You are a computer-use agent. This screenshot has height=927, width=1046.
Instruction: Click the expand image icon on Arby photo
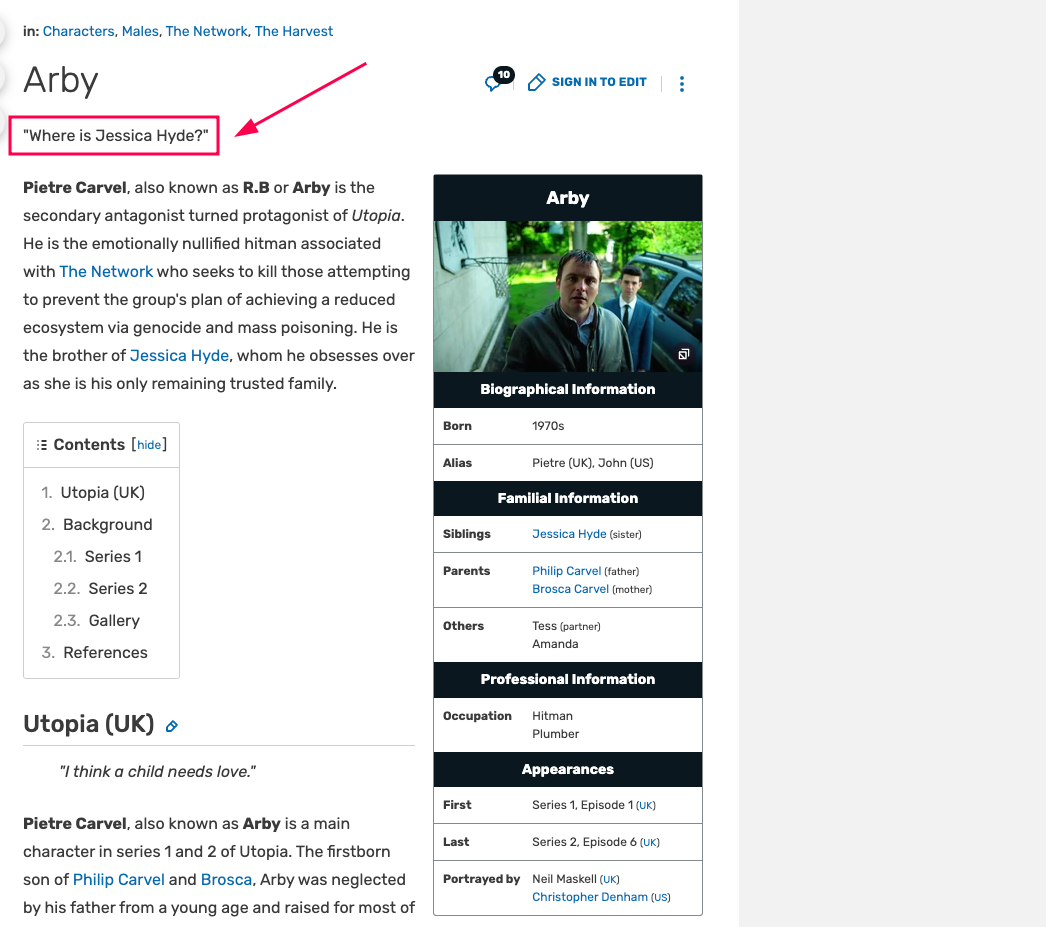(x=684, y=355)
